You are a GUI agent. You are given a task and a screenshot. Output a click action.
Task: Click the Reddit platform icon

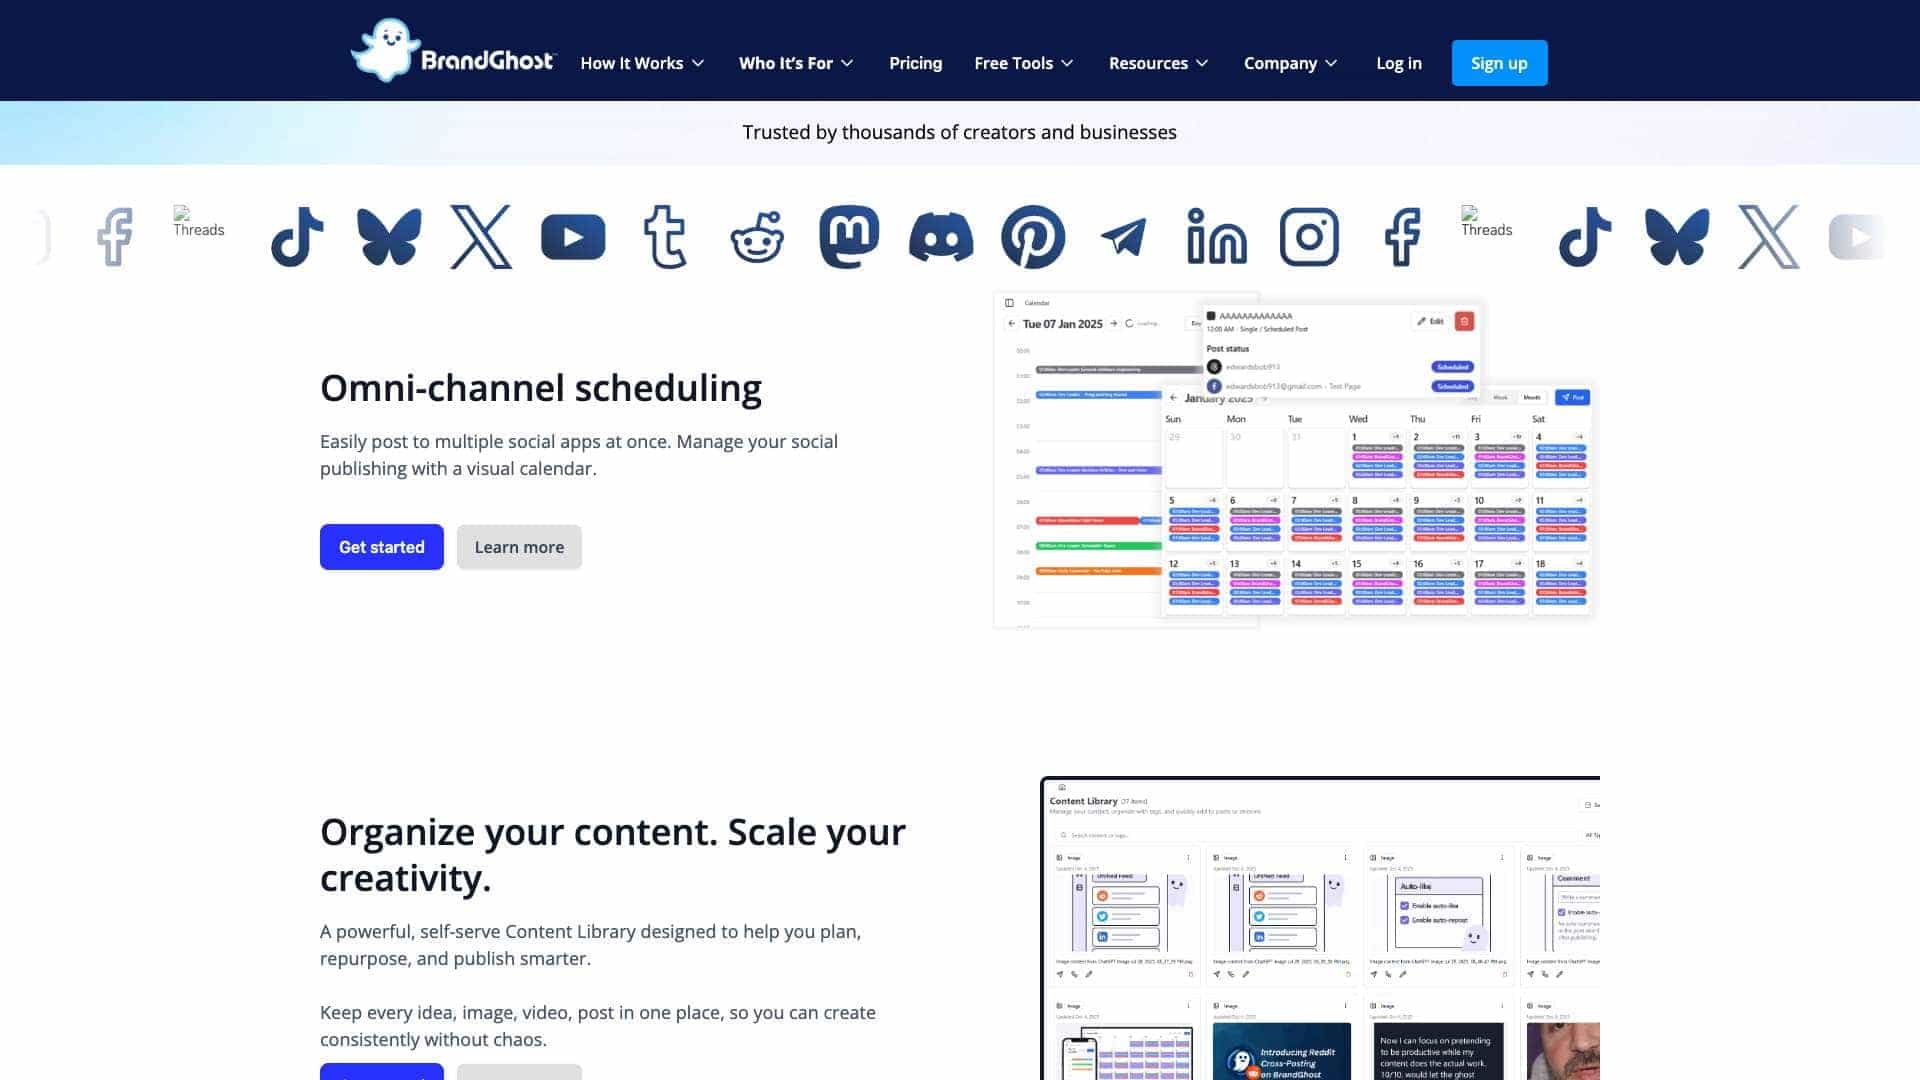pyautogui.click(x=757, y=238)
